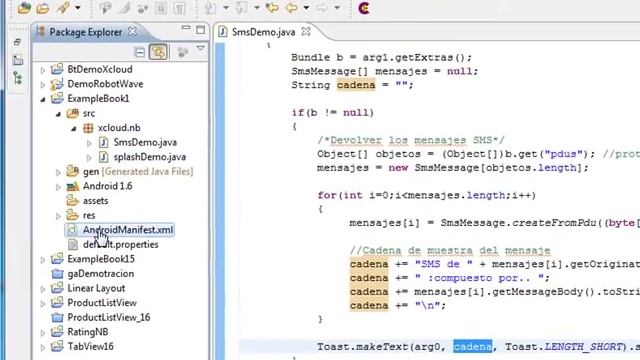Collapse the src folder

coord(58,114)
